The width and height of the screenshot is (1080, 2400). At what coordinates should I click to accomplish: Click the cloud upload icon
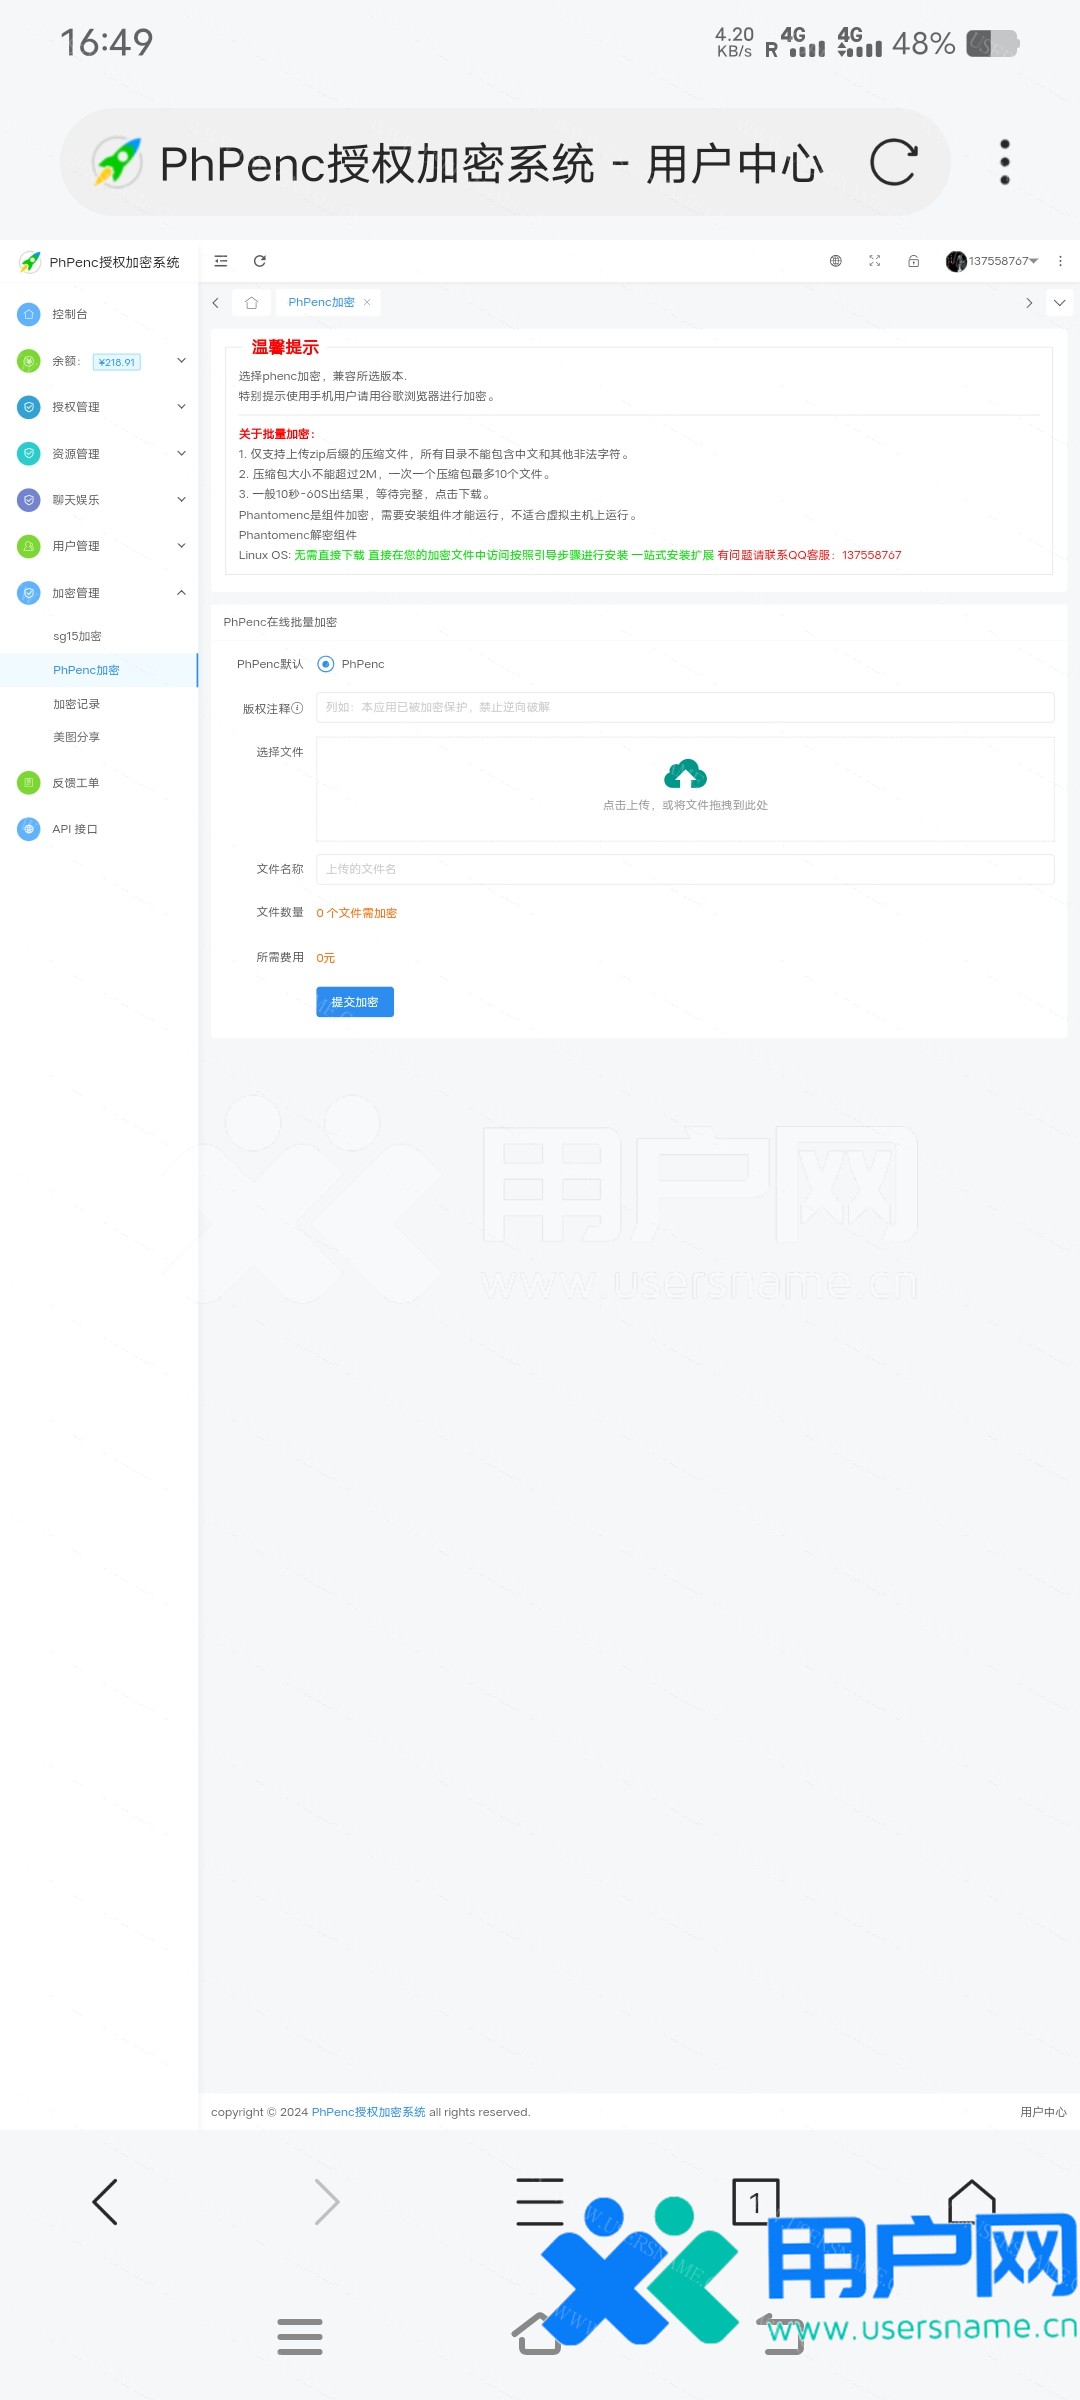(x=685, y=775)
